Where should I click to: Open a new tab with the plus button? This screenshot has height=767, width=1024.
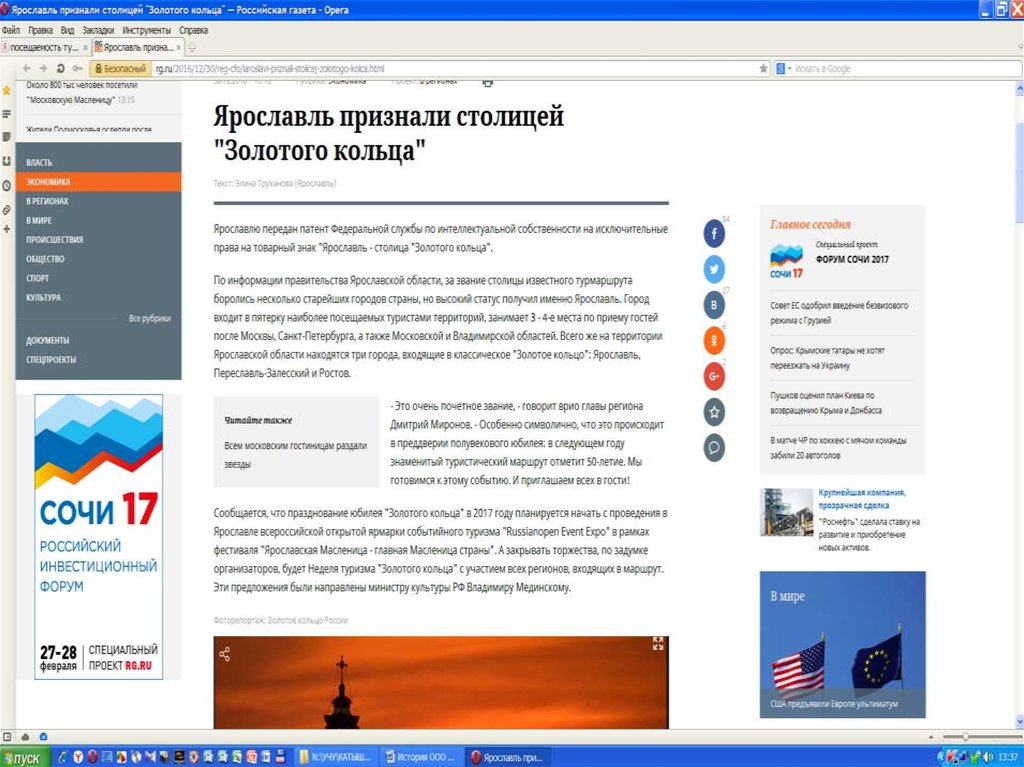(192, 47)
